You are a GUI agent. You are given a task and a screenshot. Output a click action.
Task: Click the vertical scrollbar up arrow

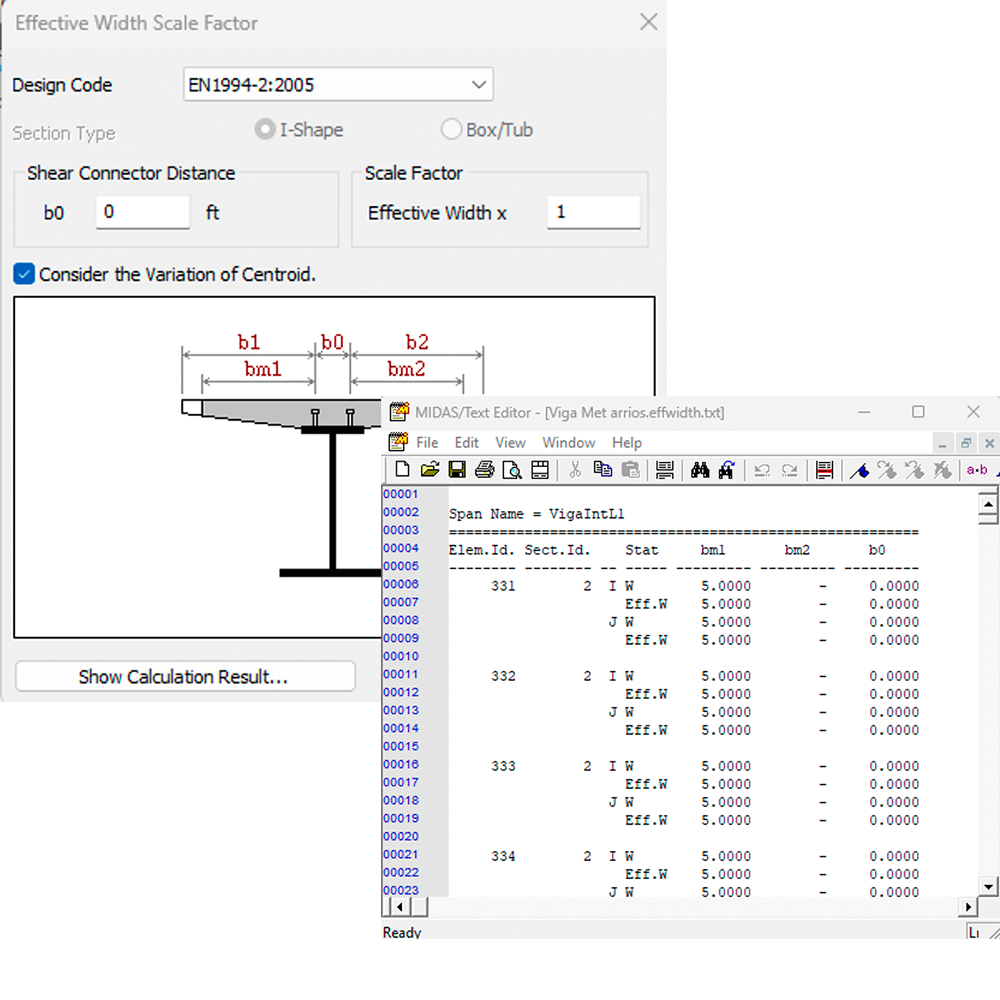coord(988,504)
